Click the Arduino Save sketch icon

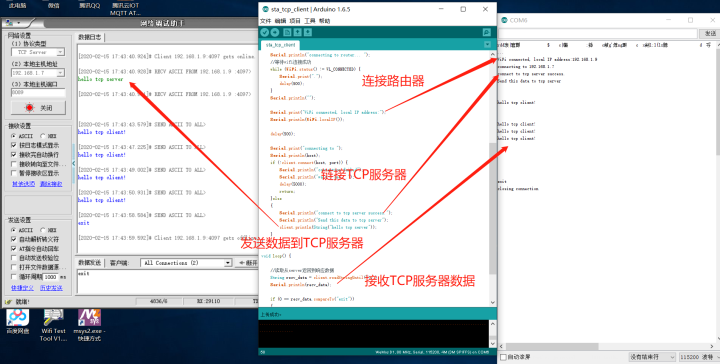tap(308, 32)
